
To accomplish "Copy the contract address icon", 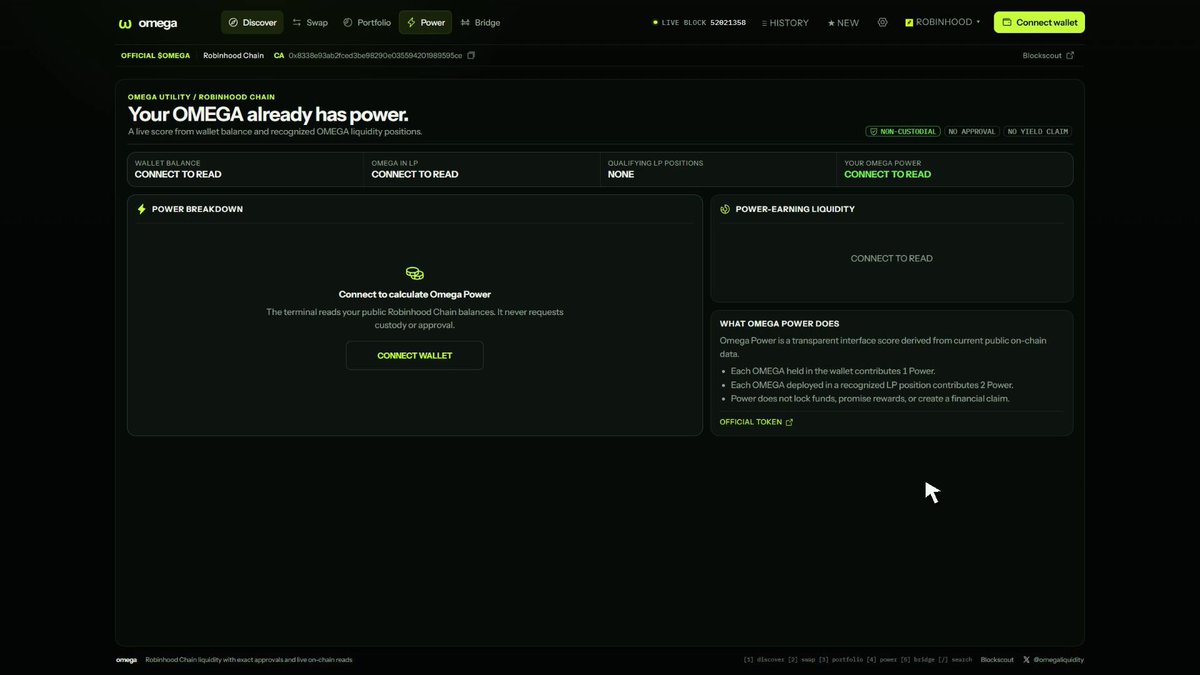I will click(x=472, y=55).
